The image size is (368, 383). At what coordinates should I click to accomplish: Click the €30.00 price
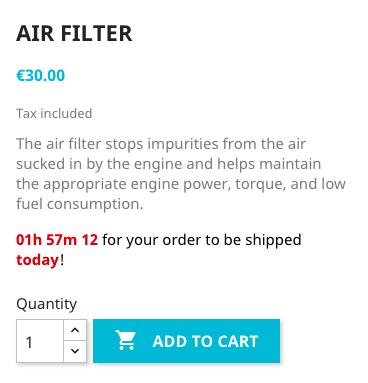[x=41, y=76]
